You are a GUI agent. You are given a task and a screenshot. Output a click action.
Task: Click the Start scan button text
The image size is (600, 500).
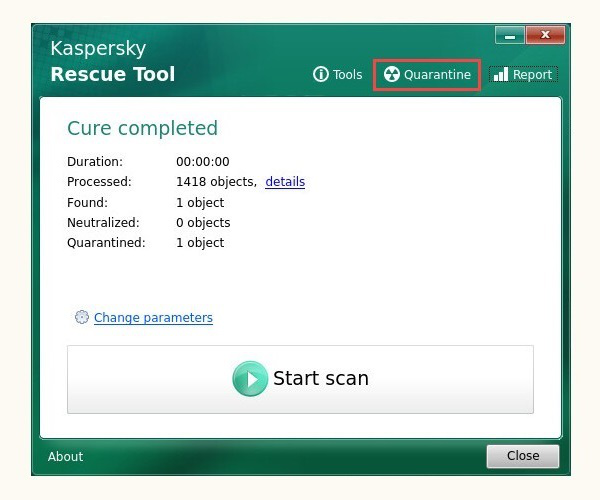click(x=320, y=379)
